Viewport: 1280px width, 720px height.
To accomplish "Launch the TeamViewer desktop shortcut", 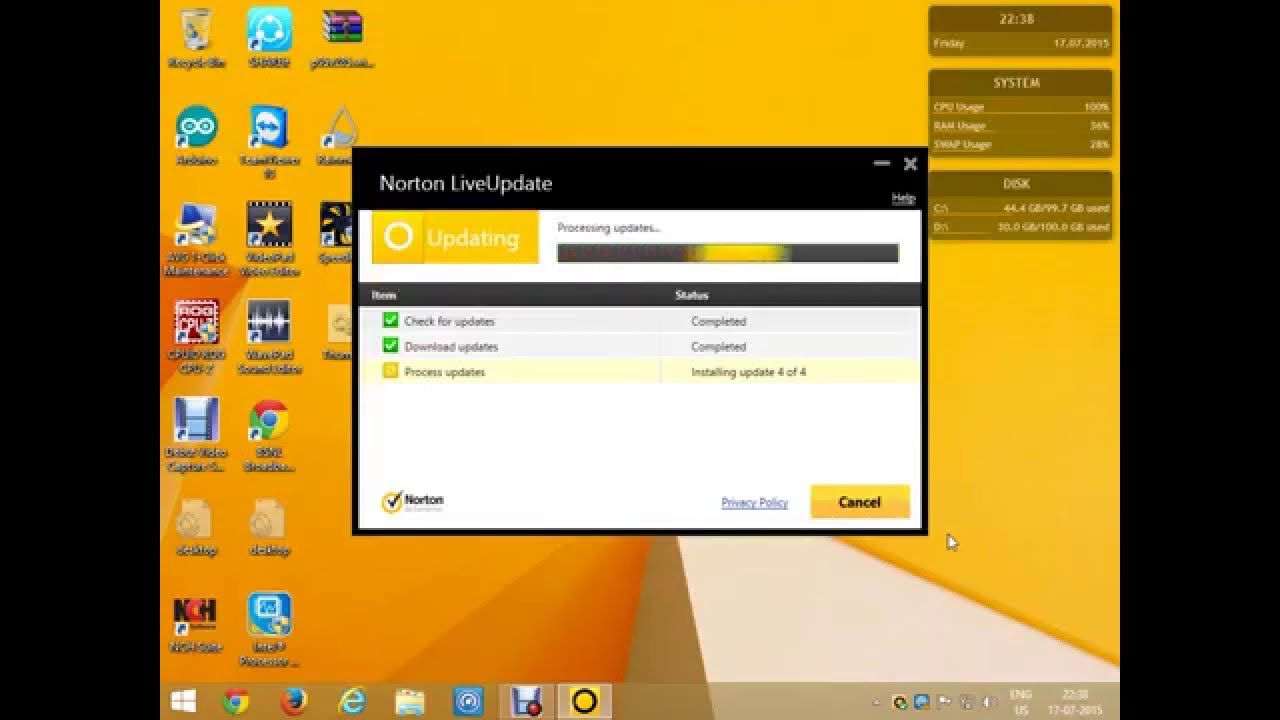I will 269,140.
